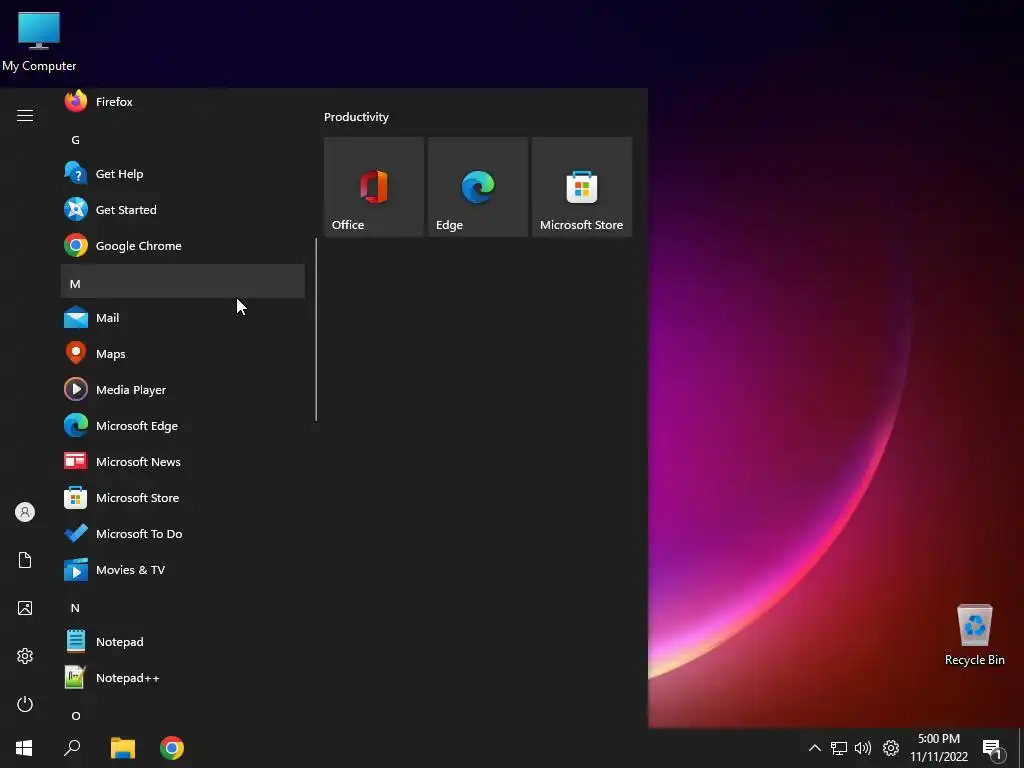This screenshot has height=768, width=1024.
Task: Click the letter O section header
Action: tap(183, 714)
